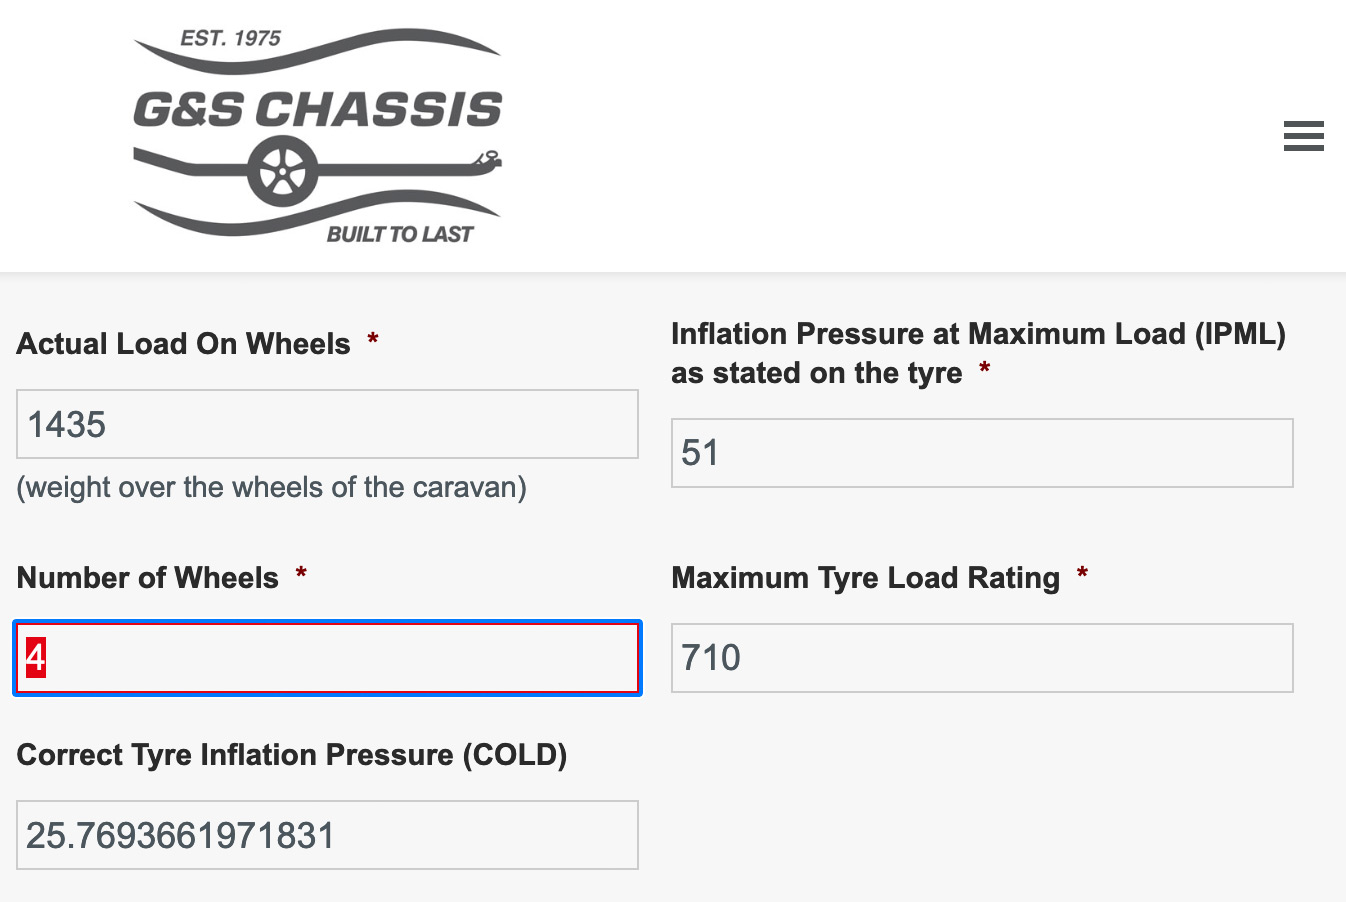Click the Number of Wheels label
Viewport: 1346px width, 902px height.
tap(147, 578)
